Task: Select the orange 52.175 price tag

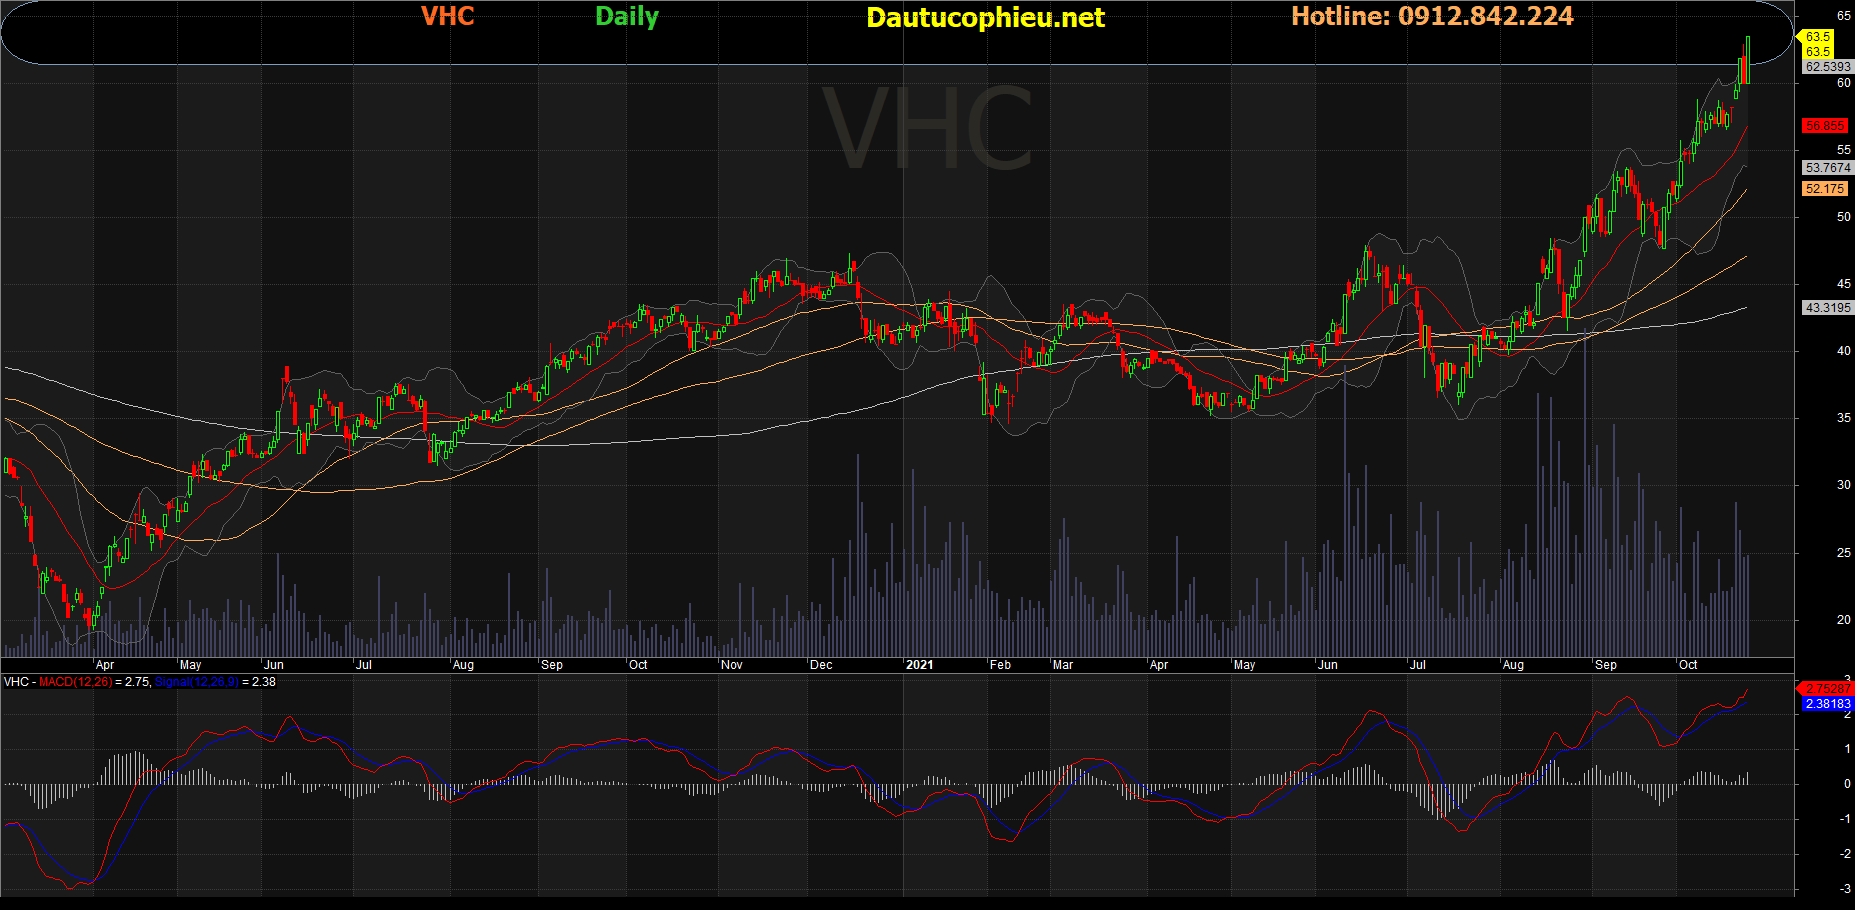Action: coord(1824,189)
